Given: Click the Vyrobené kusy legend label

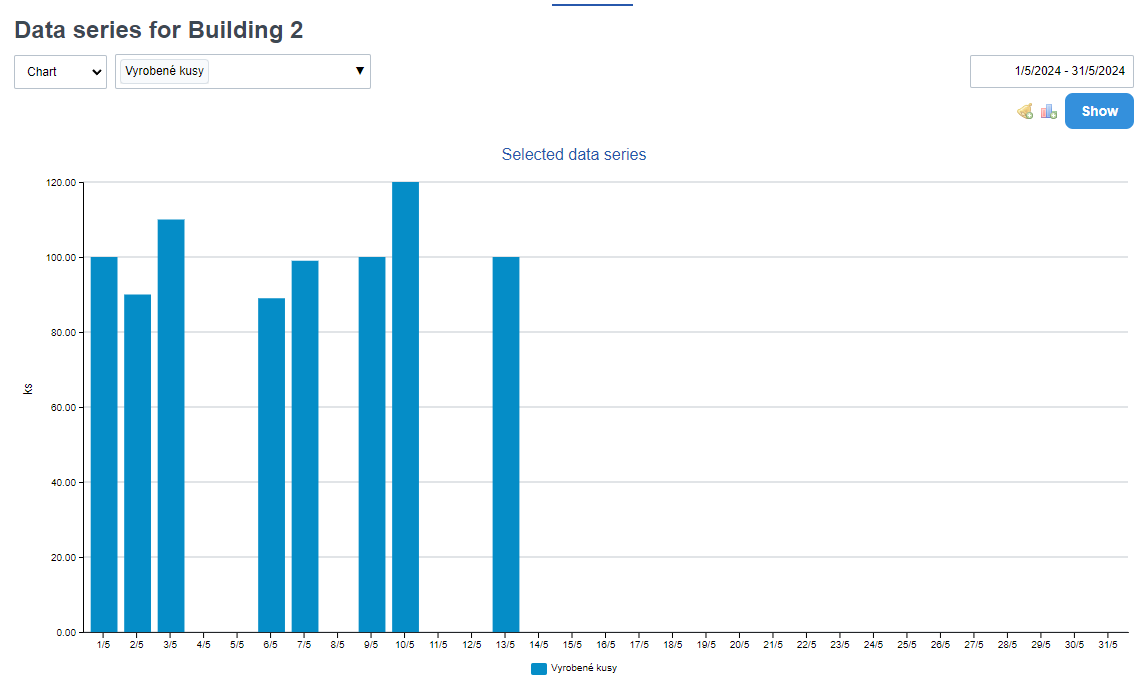Looking at the screenshot, I should point(583,668).
